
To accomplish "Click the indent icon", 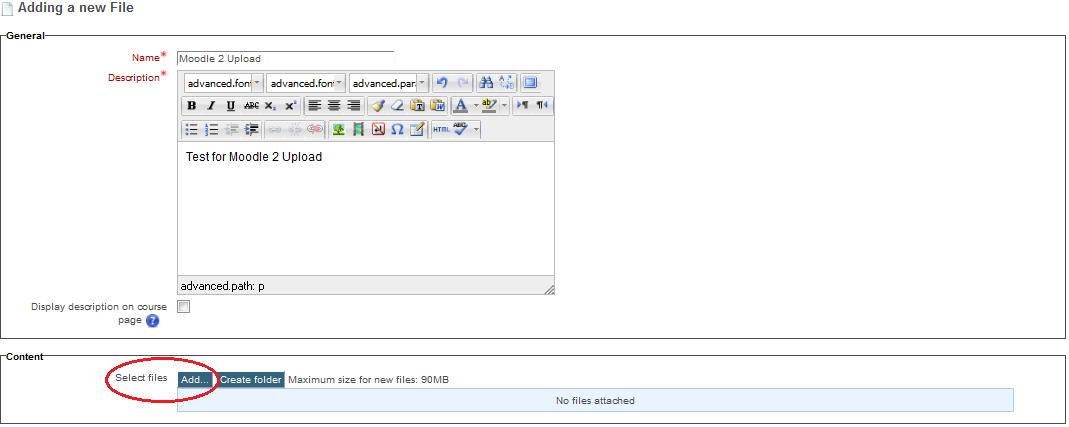I will [x=251, y=129].
